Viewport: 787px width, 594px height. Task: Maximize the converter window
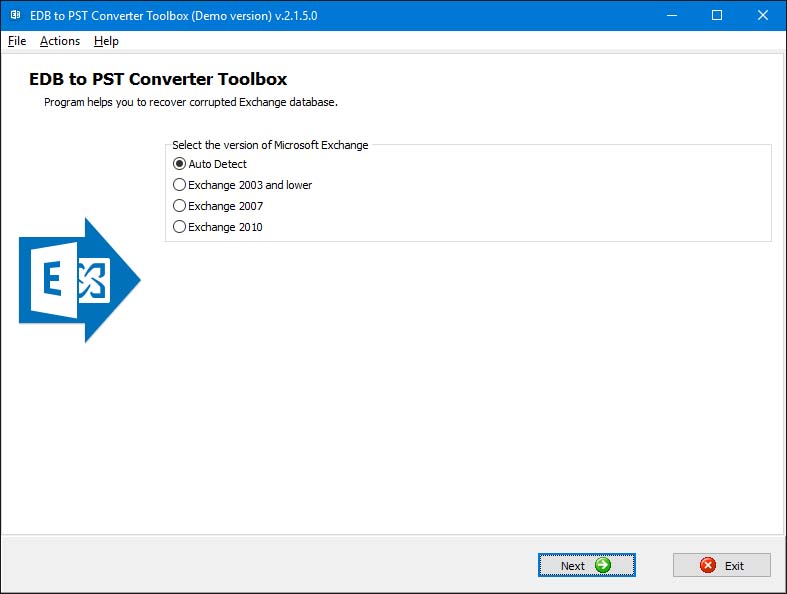717,15
